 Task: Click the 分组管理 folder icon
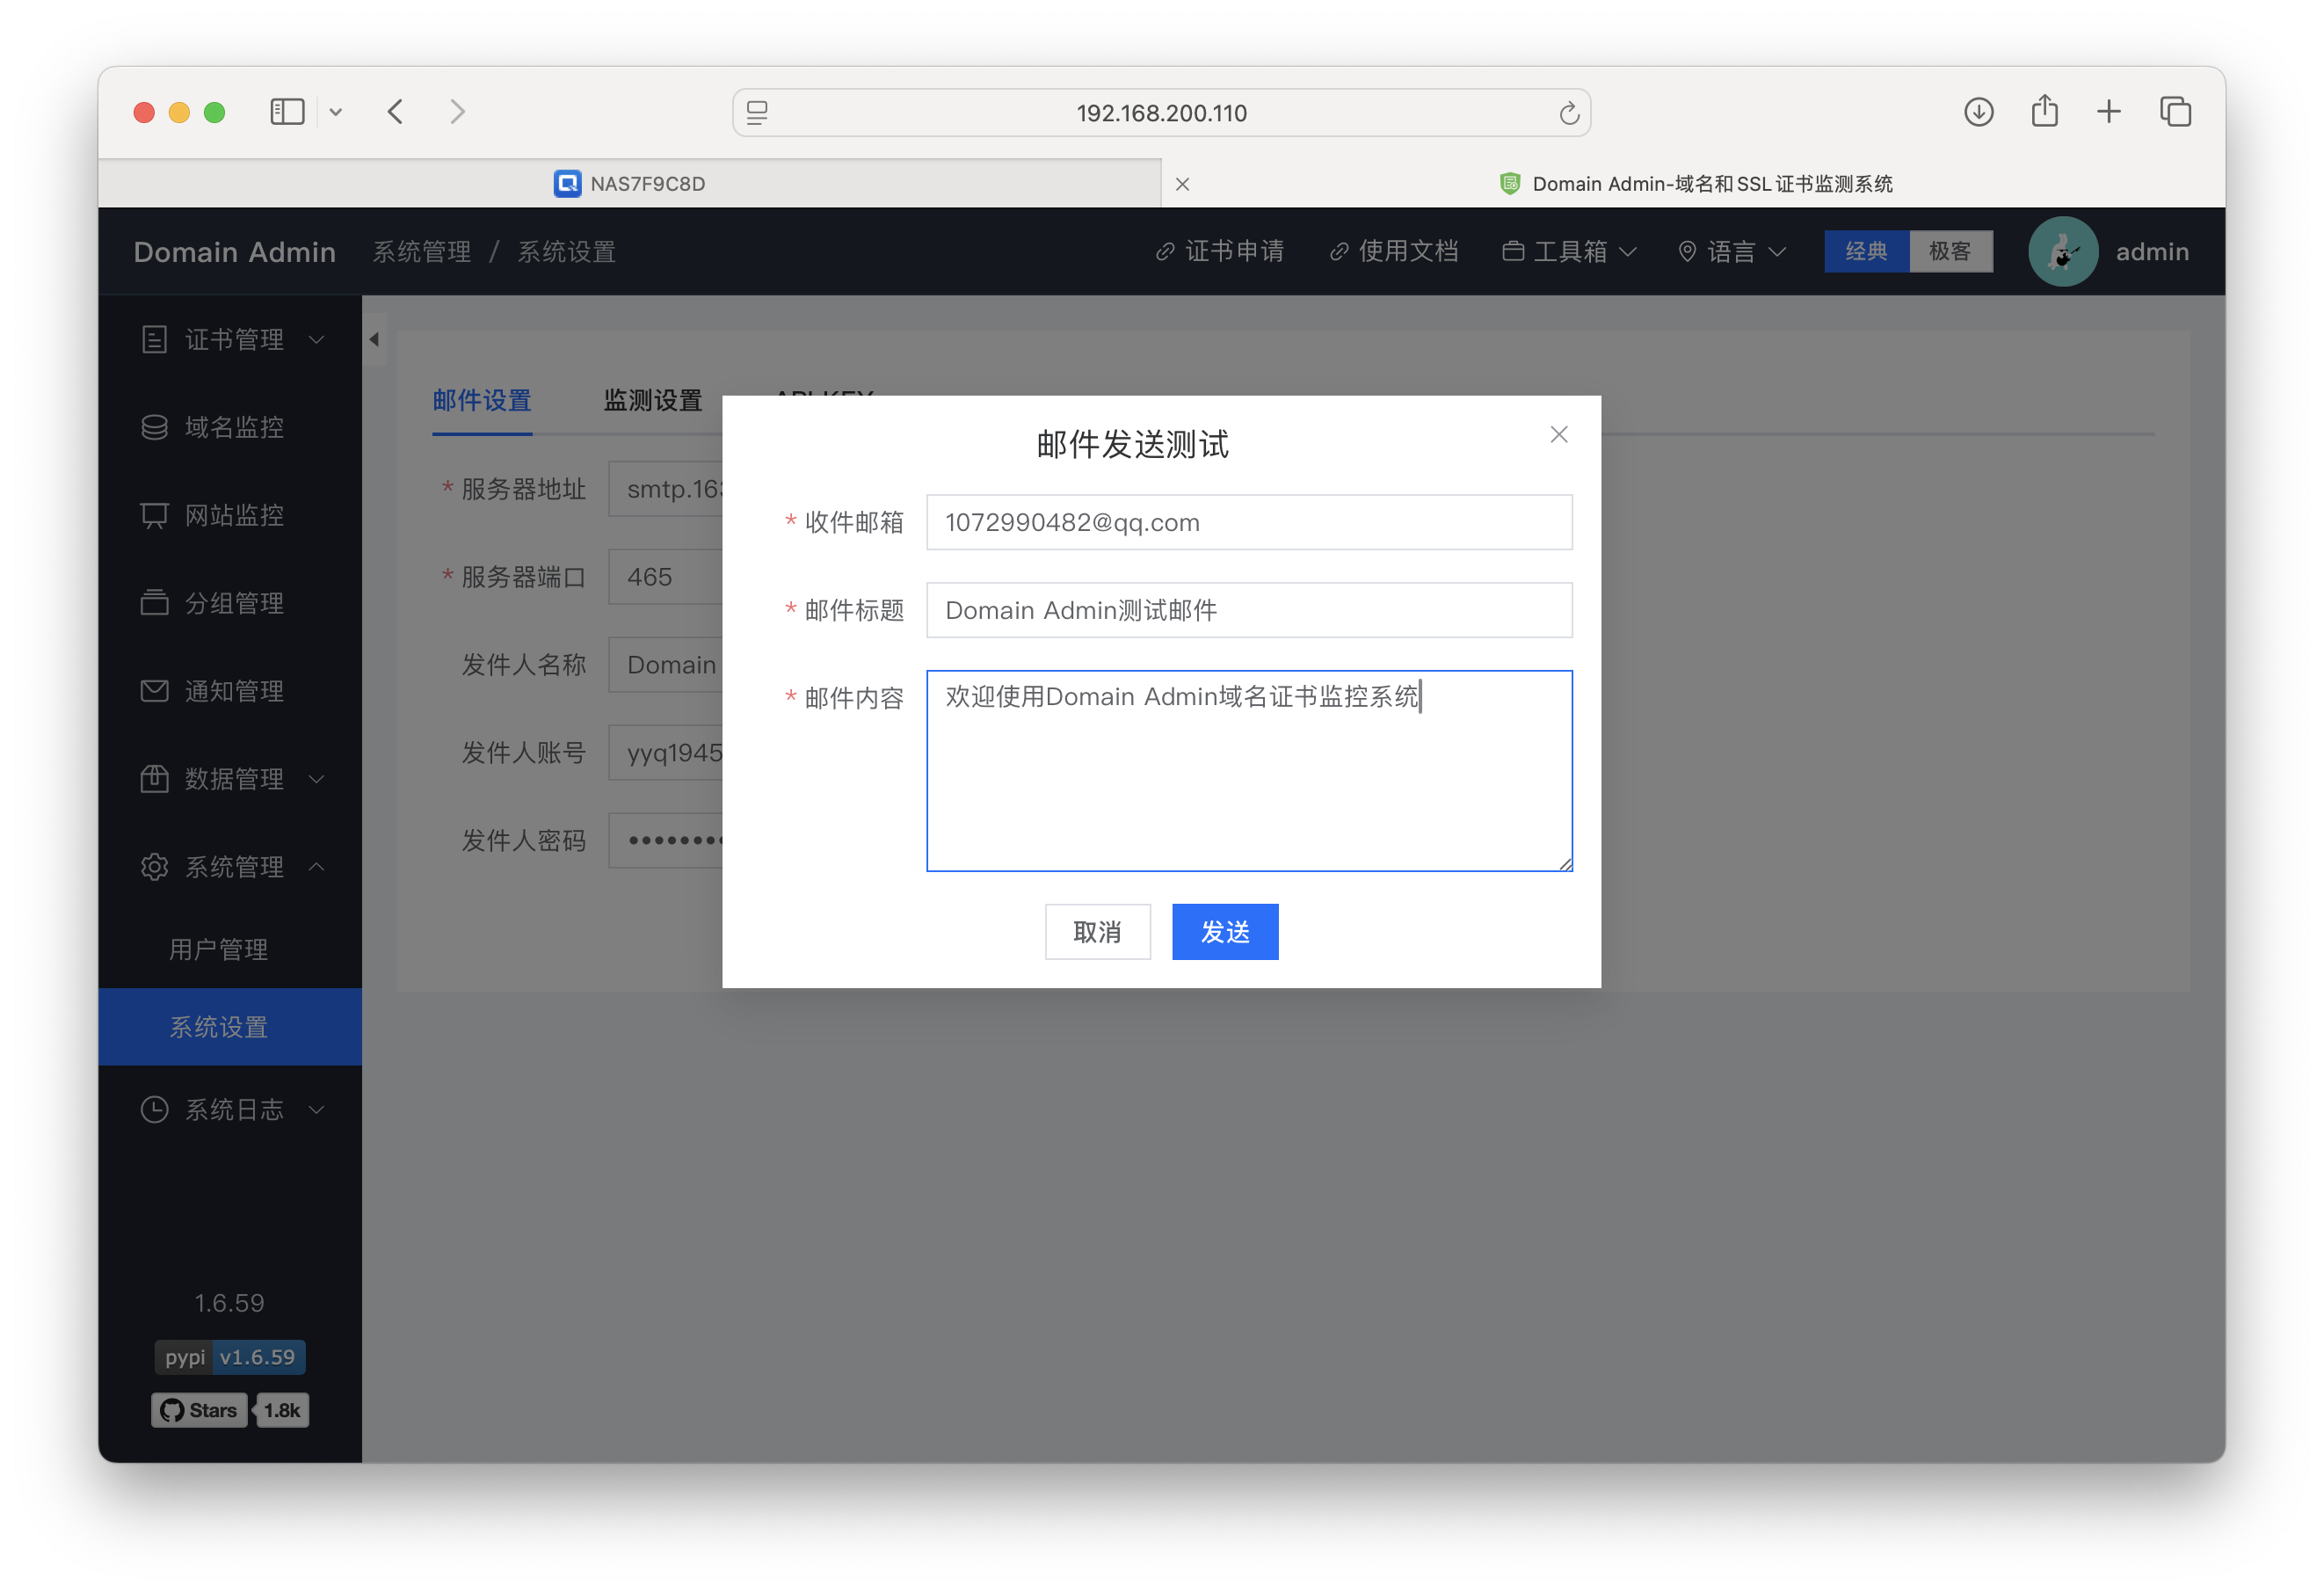[154, 604]
